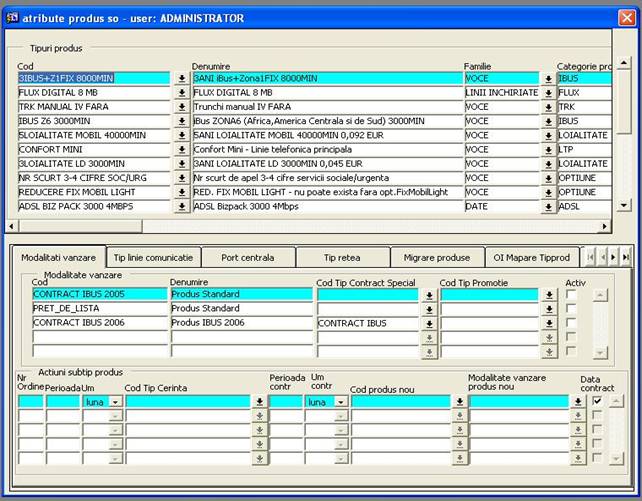This screenshot has width=642, height=501.
Task: Expand Um contr dropdown showing luna
Action: [340, 402]
